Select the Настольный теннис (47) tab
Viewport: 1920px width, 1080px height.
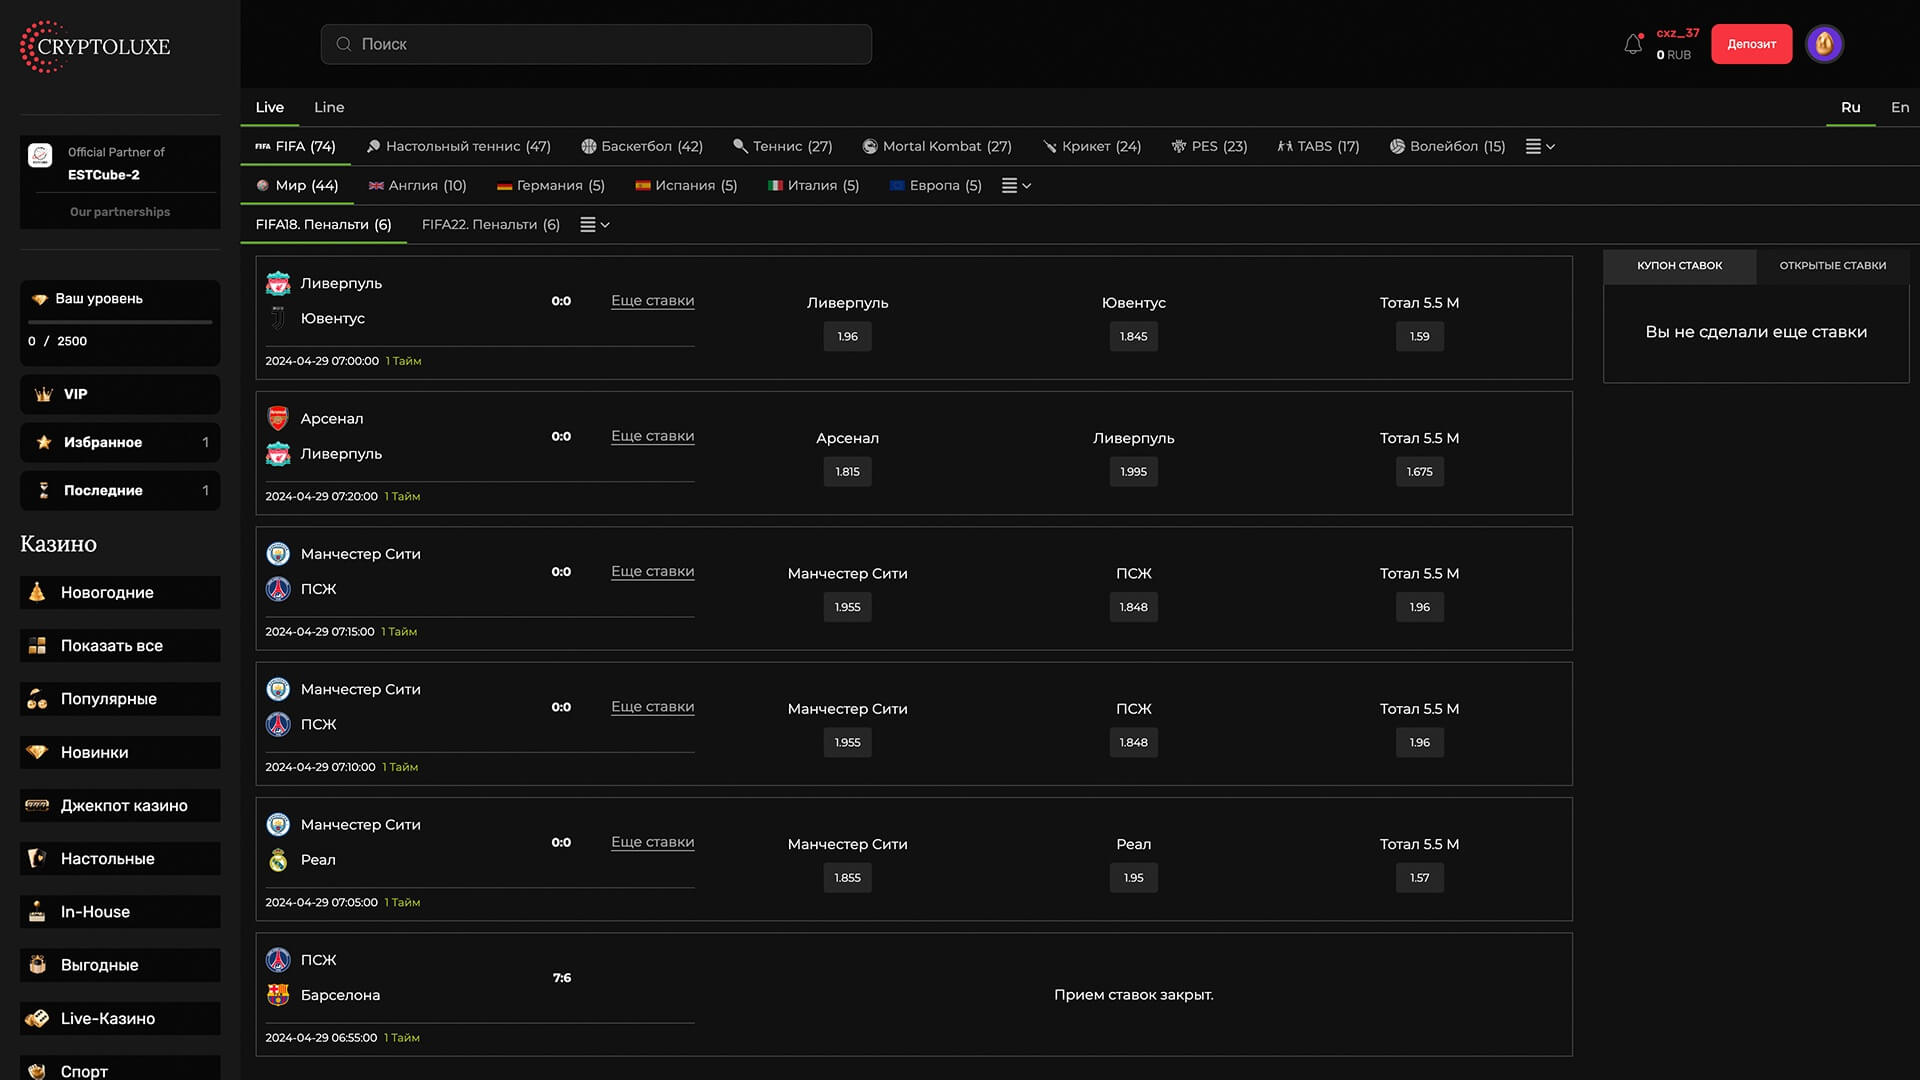tap(459, 146)
